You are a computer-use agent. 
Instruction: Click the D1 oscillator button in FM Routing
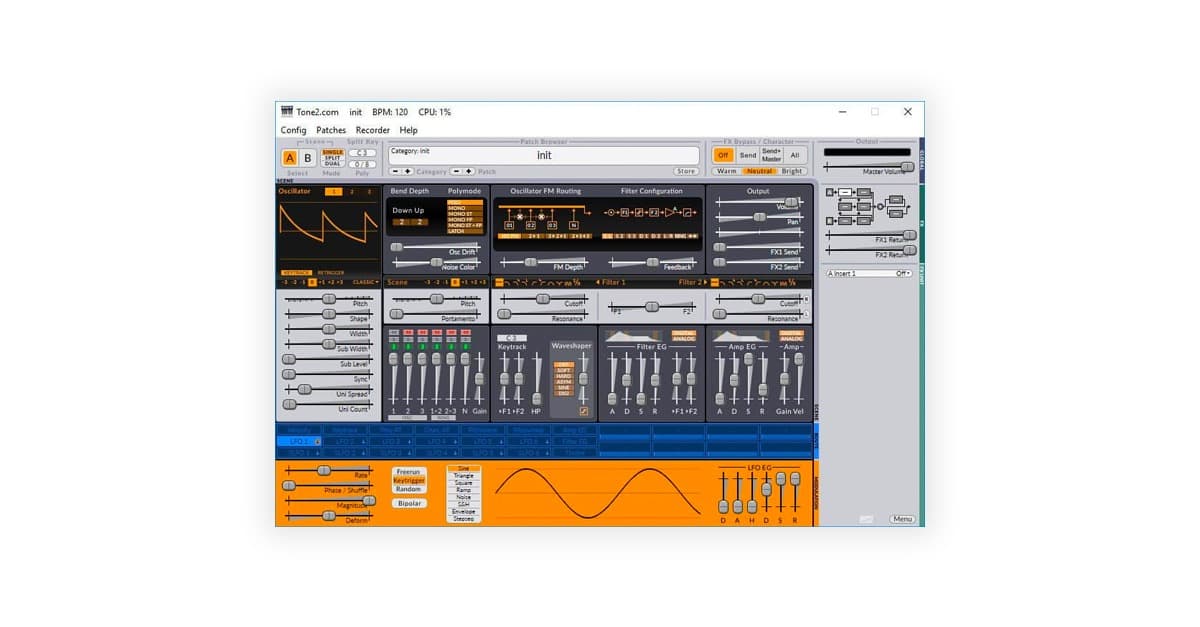coord(508,226)
